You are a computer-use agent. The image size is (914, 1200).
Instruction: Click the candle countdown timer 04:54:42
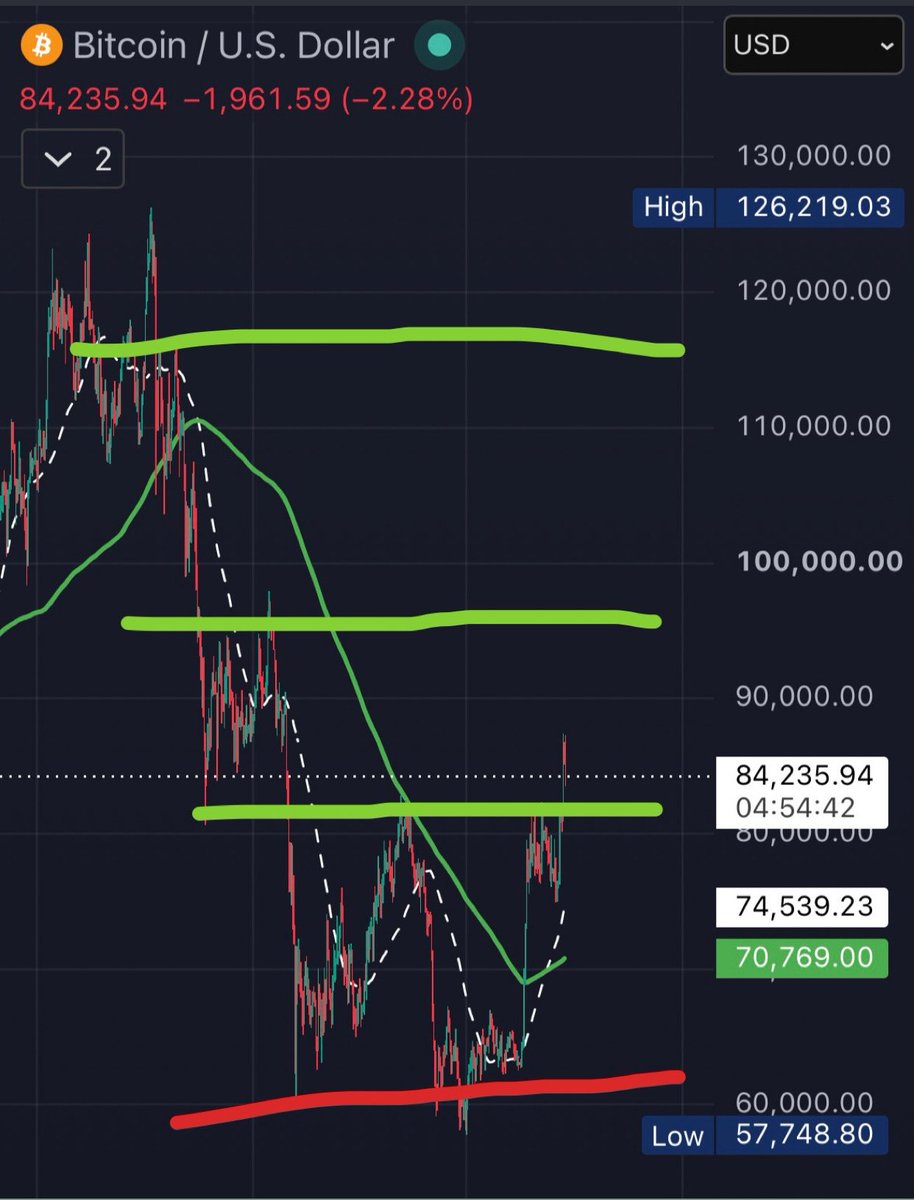click(x=796, y=807)
